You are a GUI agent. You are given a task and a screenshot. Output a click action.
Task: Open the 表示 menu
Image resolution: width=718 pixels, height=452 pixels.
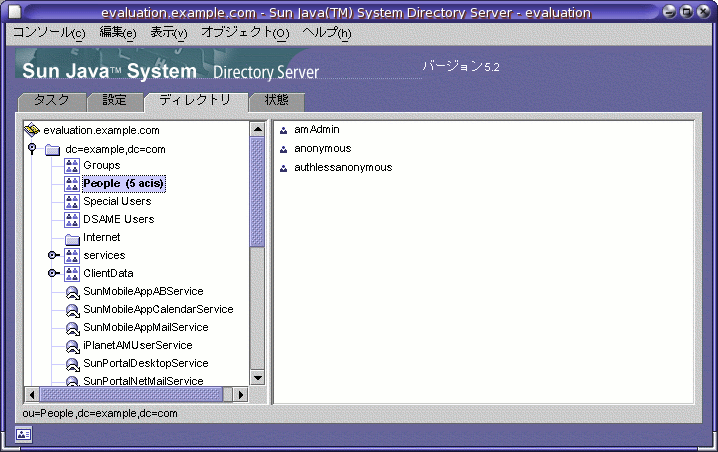click(169, 33)
